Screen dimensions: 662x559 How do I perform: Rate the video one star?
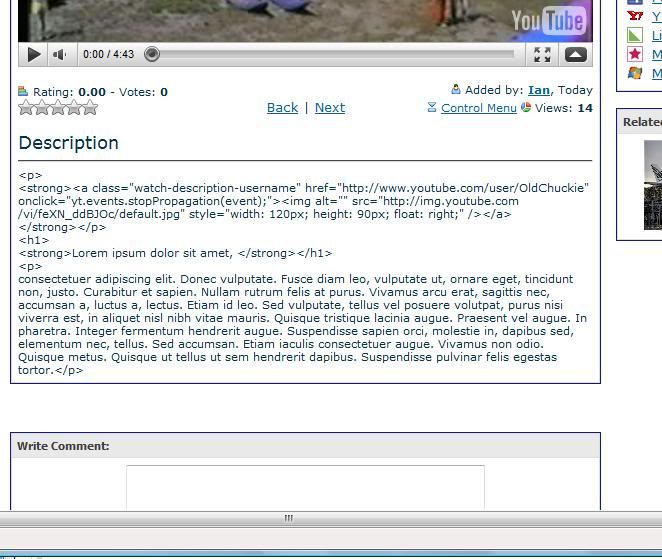(26, 108)
